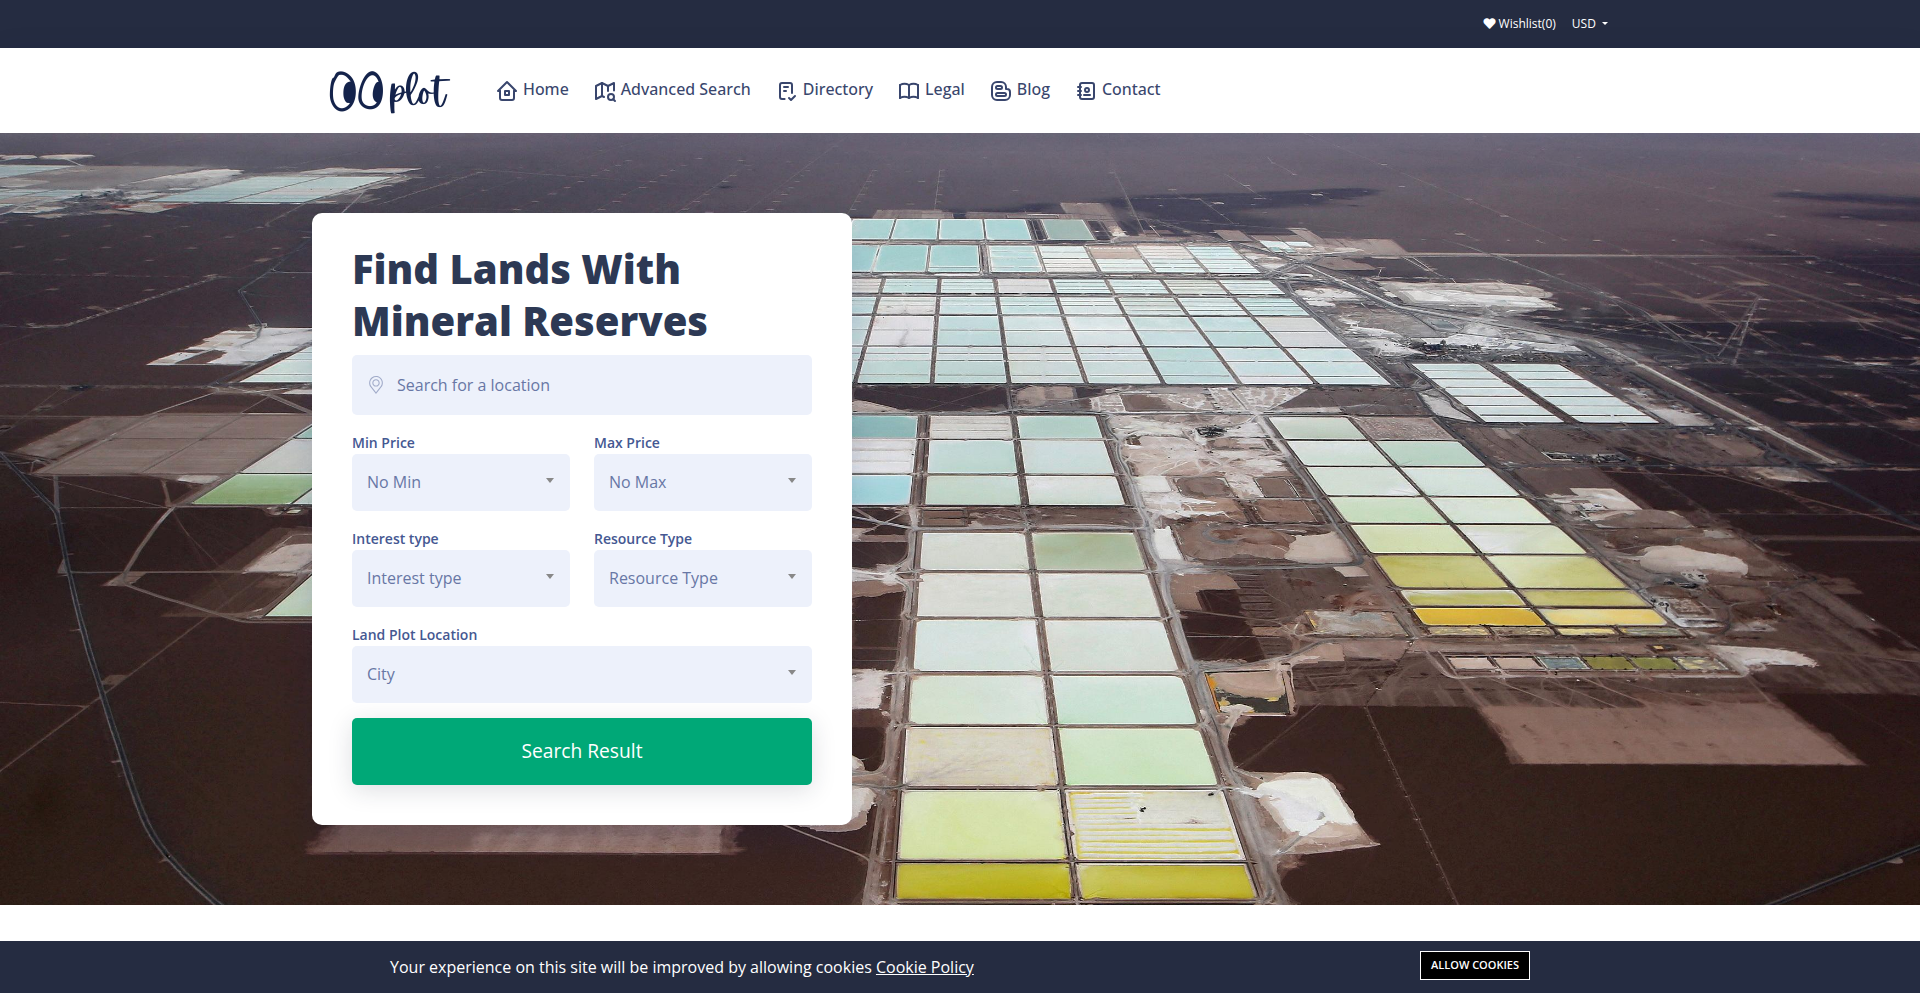
Task: Click ALLOW COOKIES button
Action: point(1475,965)
